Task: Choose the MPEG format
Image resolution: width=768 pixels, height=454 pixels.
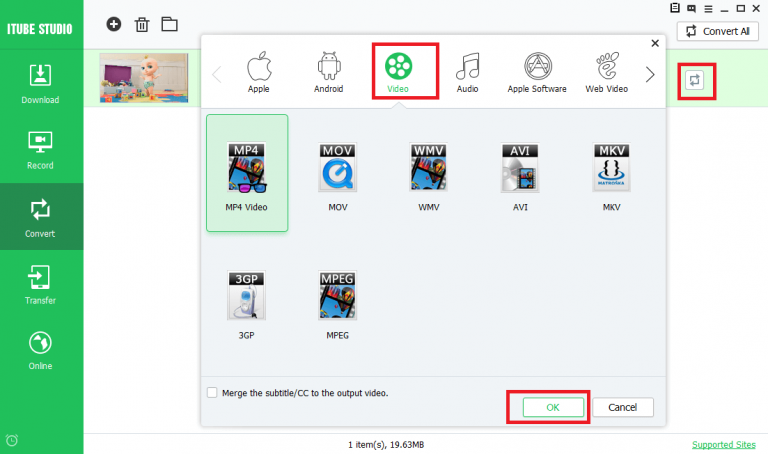Action: [338, 305]
